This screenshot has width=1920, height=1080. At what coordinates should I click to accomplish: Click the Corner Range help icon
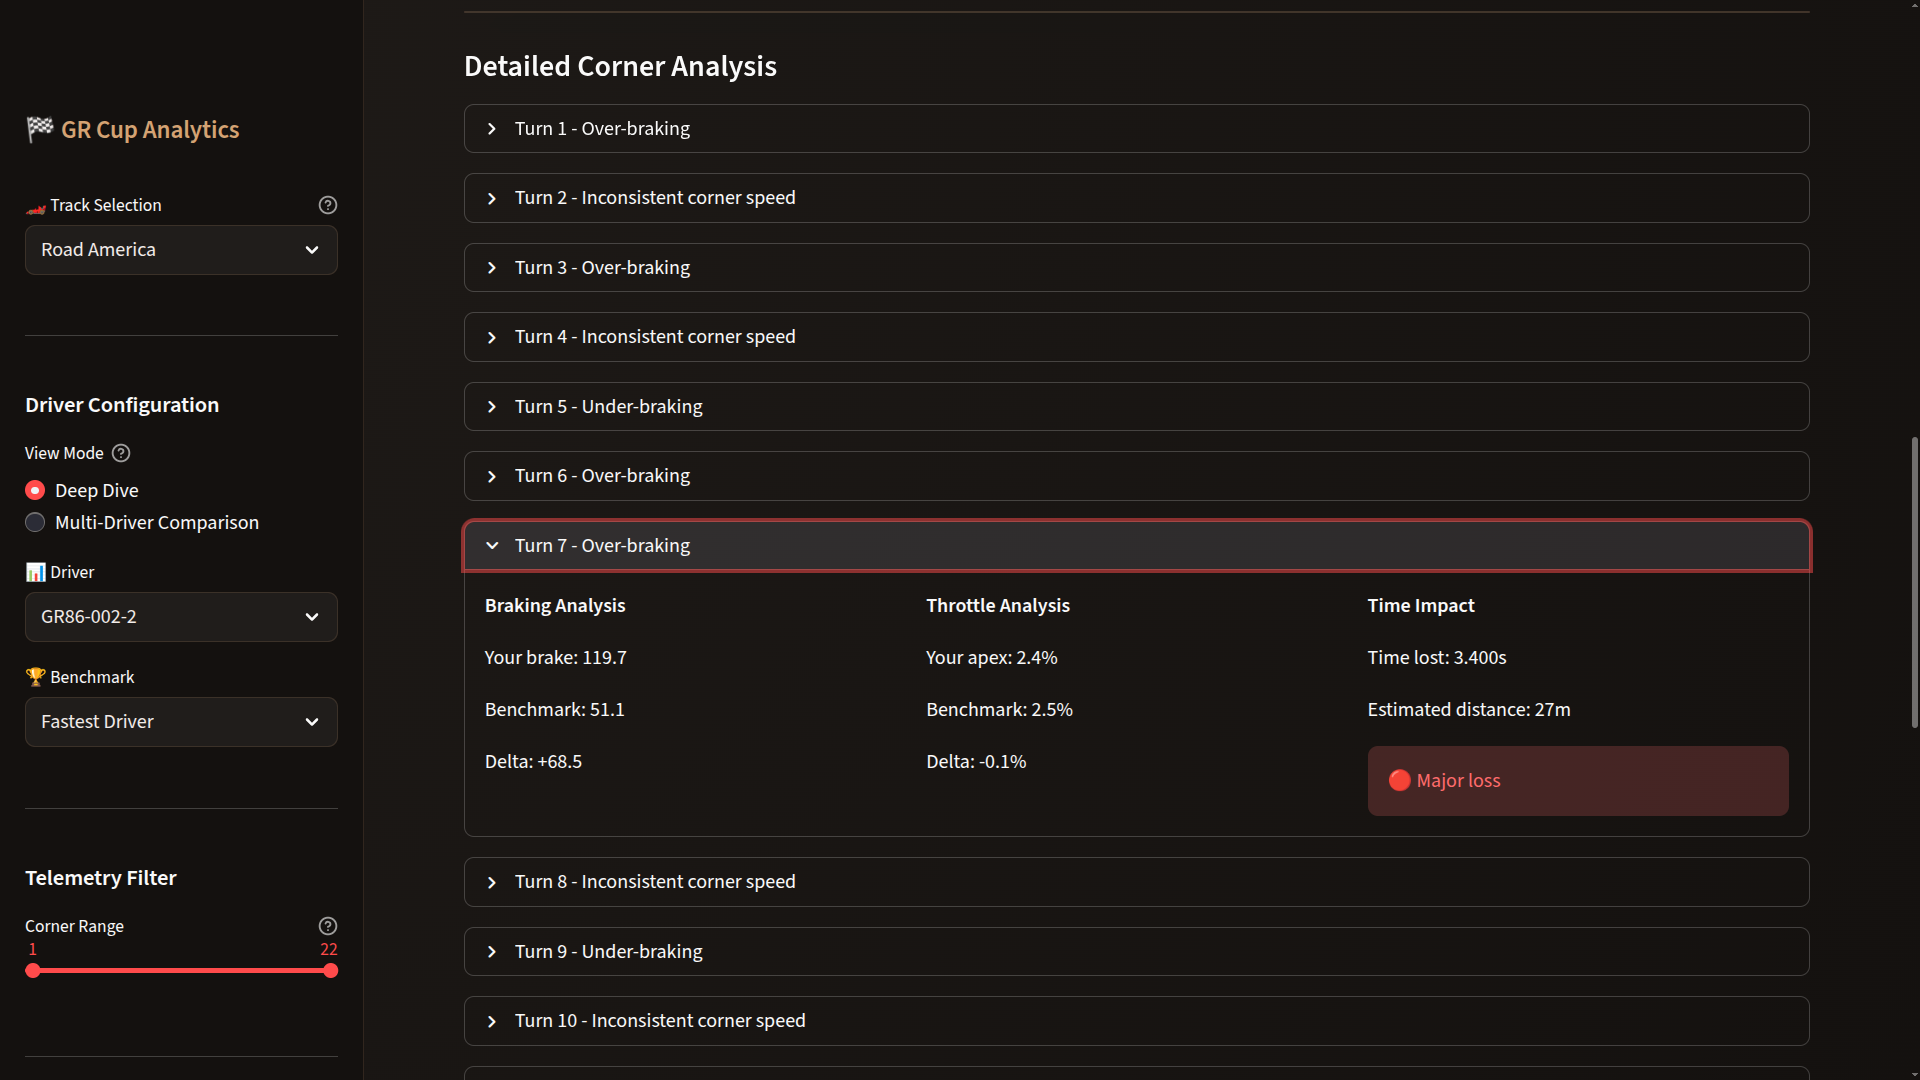coord(327,926)
